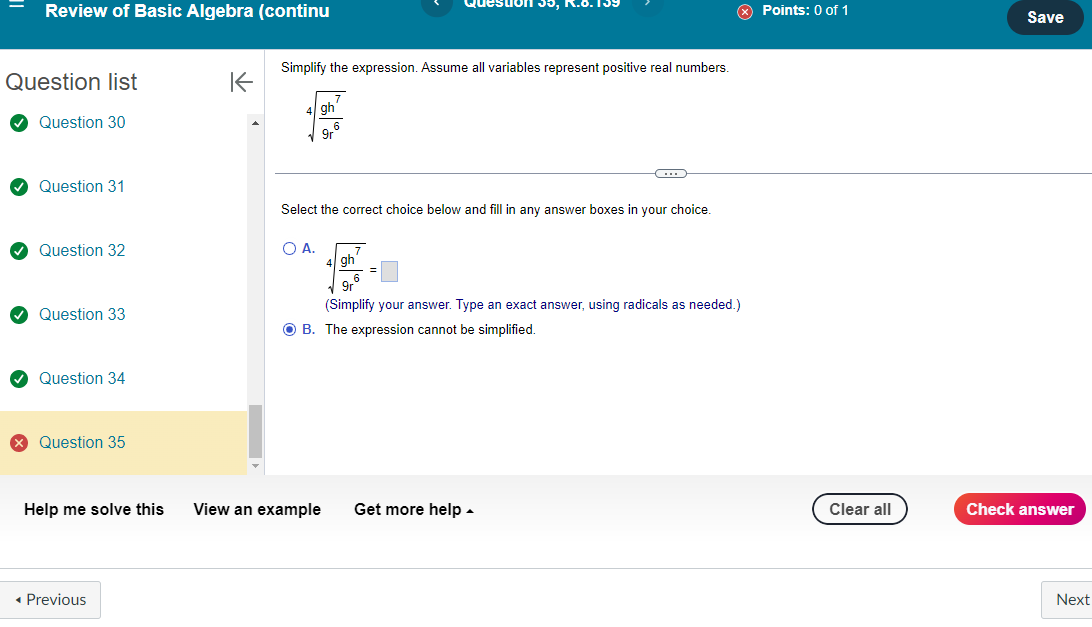View an example for this problem
1092x627 pixels.
point(256,509)
